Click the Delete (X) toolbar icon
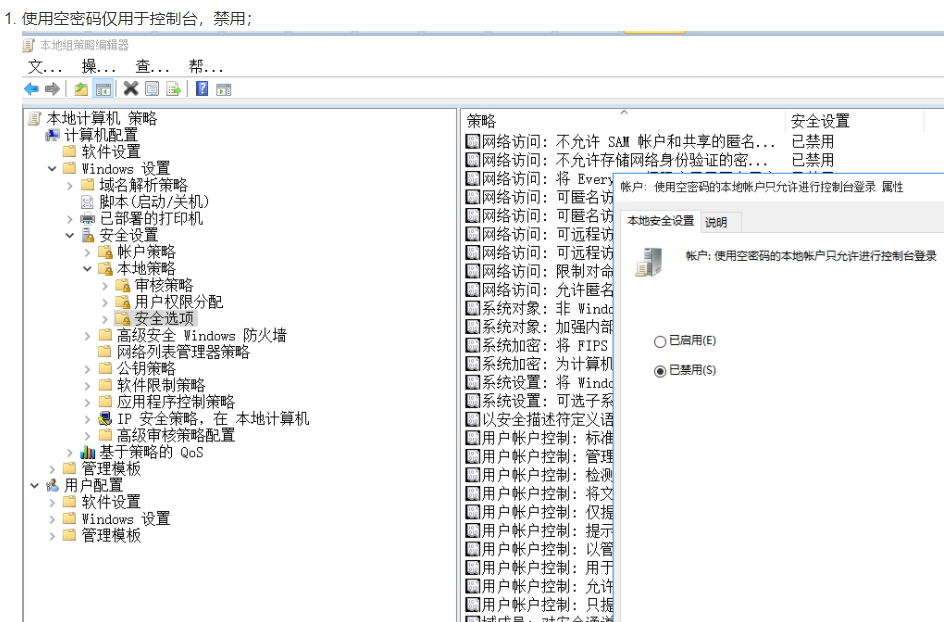This screenshot has width=952, height=622. pyautogui.click(x=130, y=88)
